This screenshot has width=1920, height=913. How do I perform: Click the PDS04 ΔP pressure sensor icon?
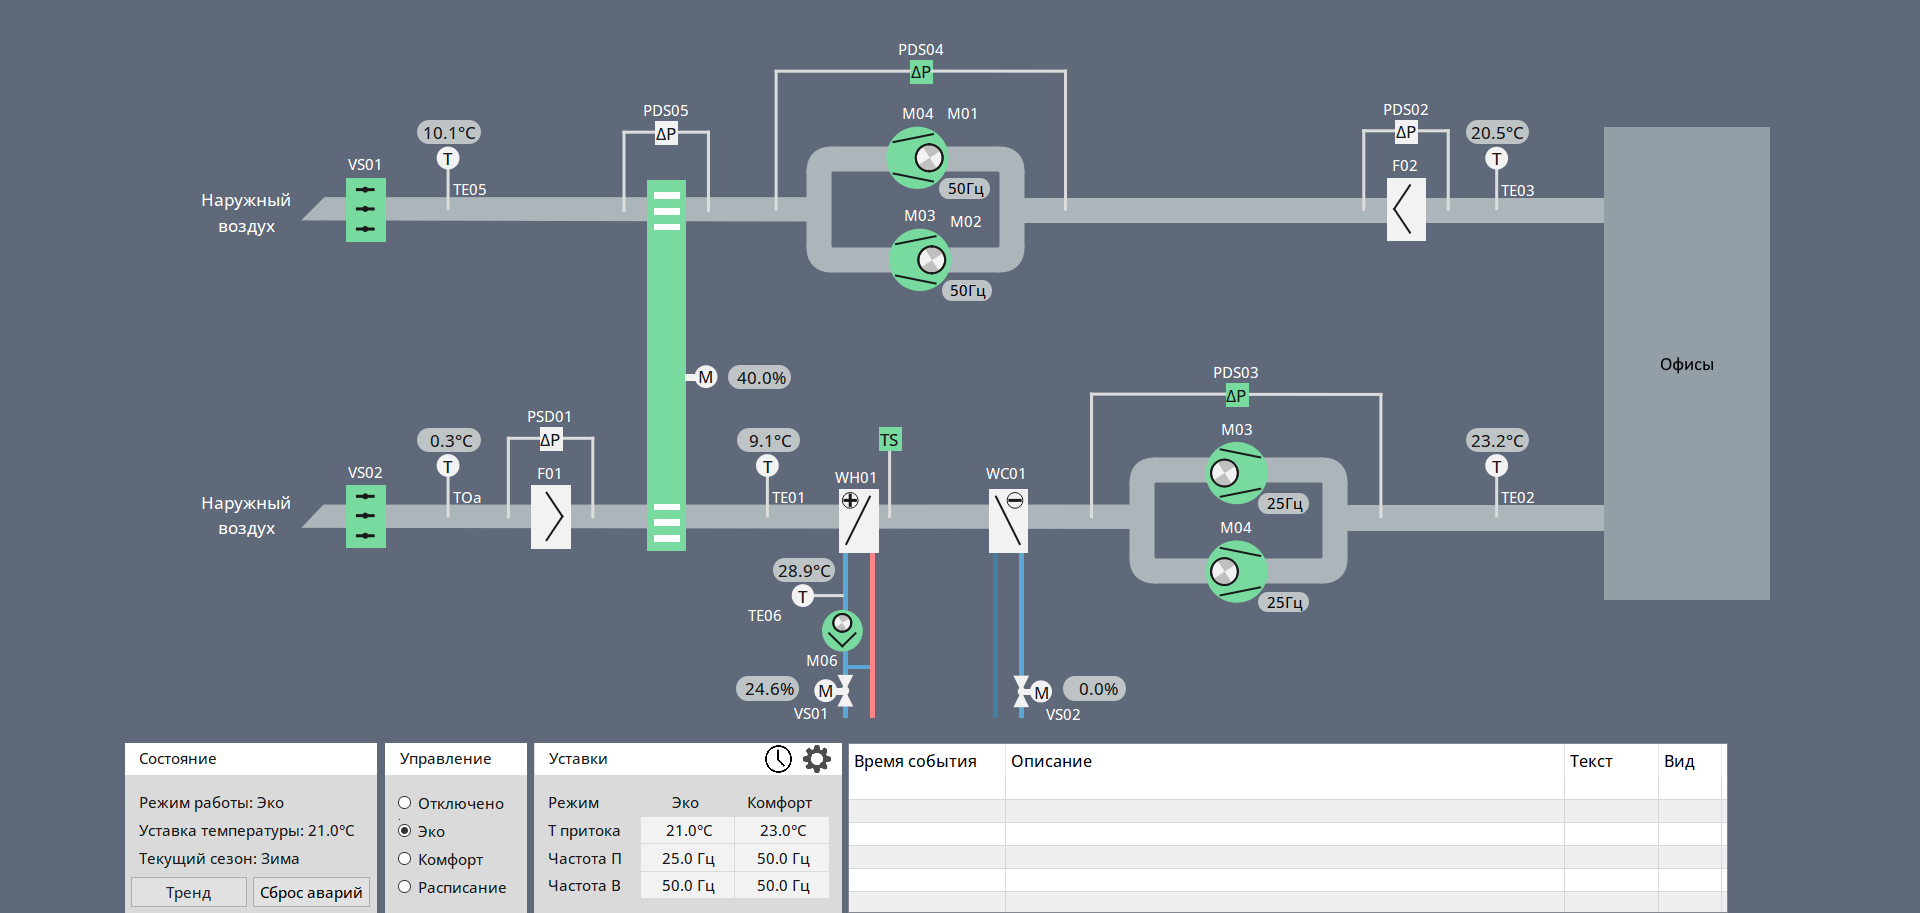tap(921, 71)
